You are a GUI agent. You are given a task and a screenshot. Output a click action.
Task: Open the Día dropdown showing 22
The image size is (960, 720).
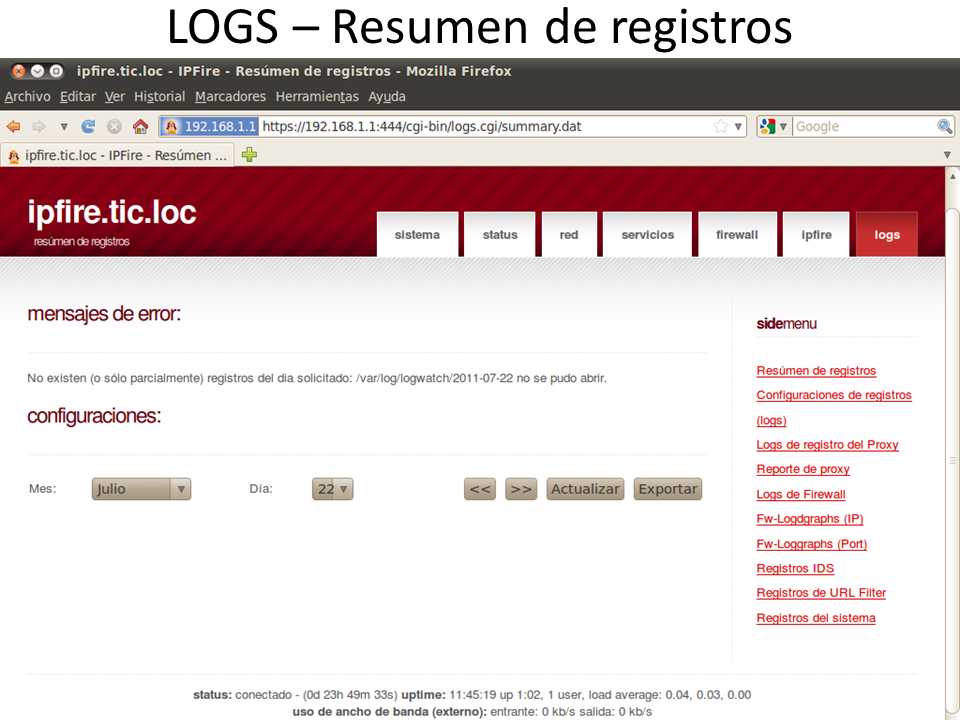click(332, 489)
